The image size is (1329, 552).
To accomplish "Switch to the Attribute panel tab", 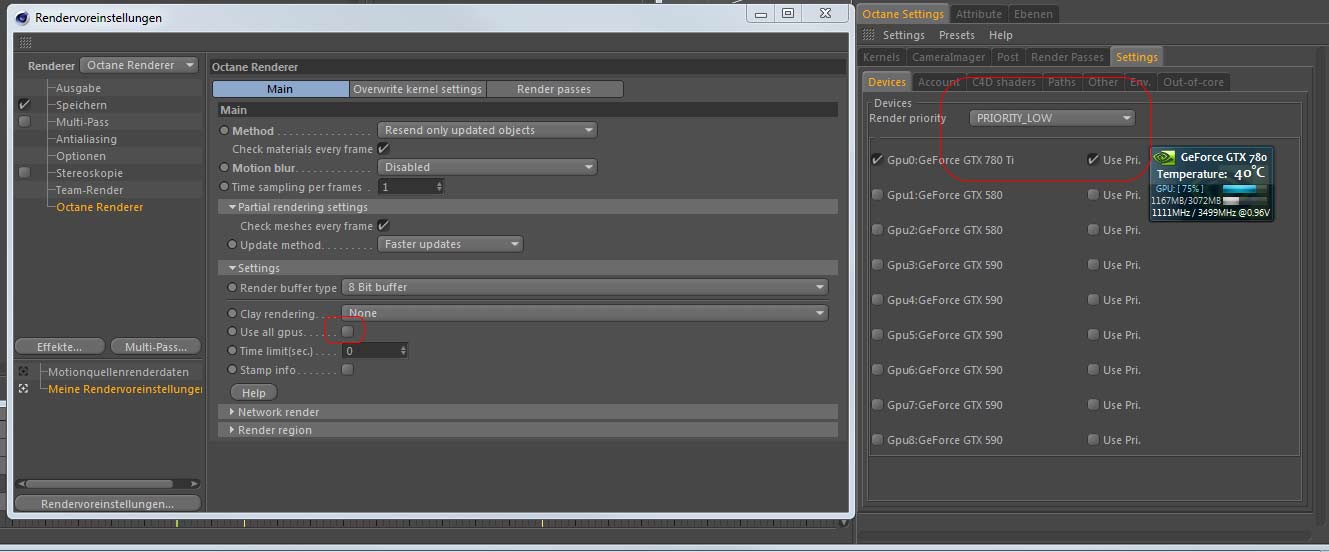I will click(979, 14).
